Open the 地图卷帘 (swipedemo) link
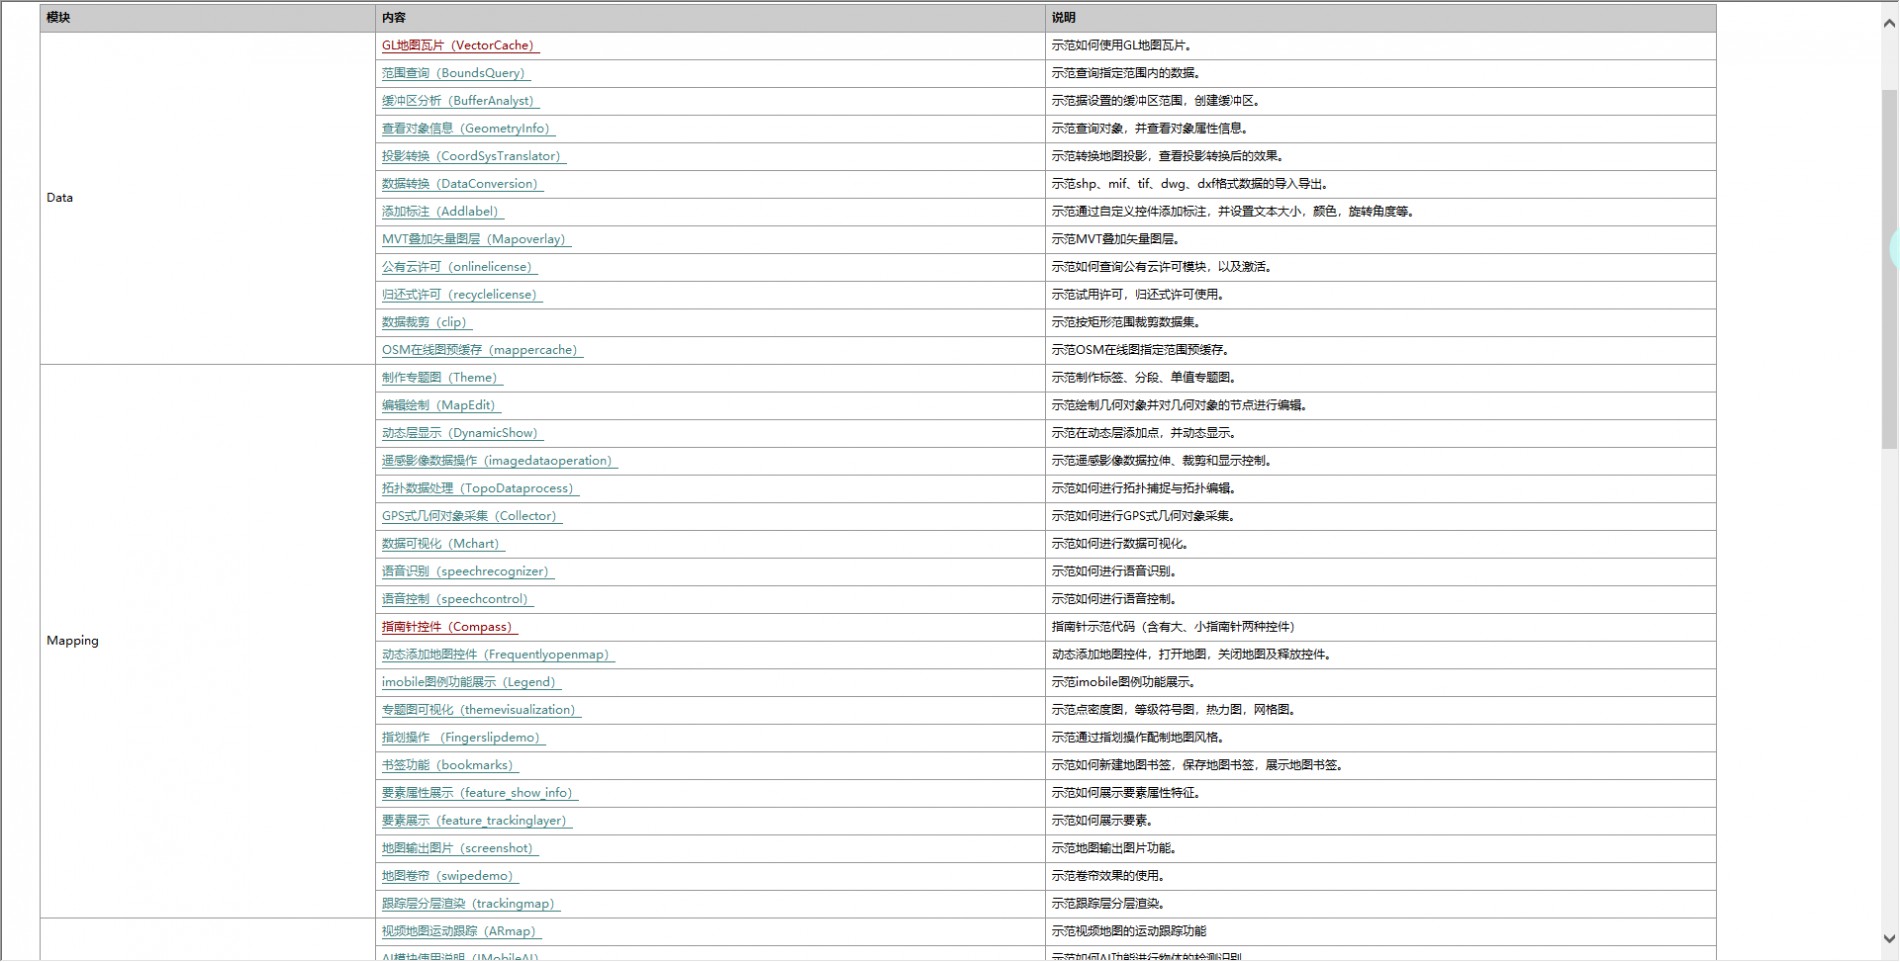 (449, 876)
